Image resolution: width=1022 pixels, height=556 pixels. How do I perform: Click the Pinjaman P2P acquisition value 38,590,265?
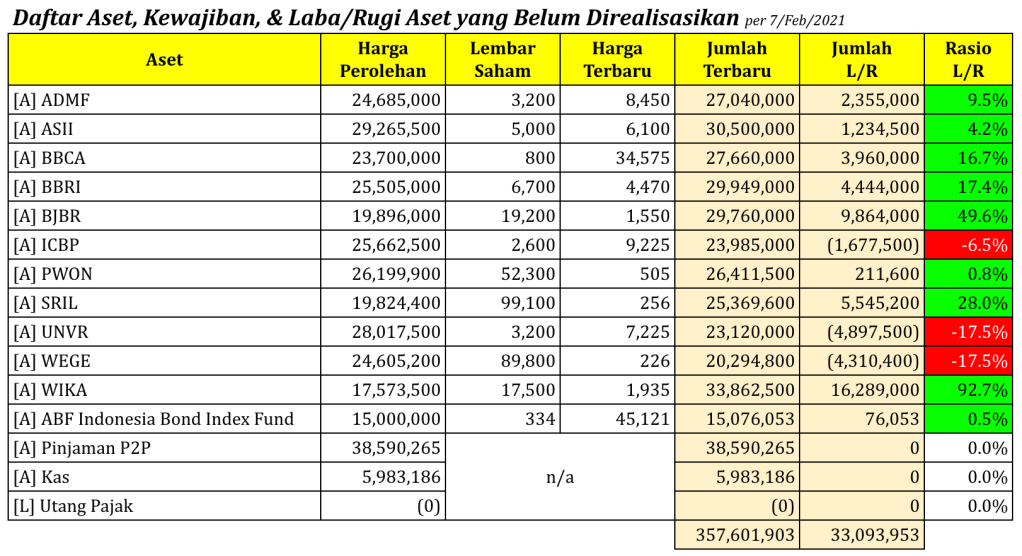pyautogui.click(x=383, y=448)
